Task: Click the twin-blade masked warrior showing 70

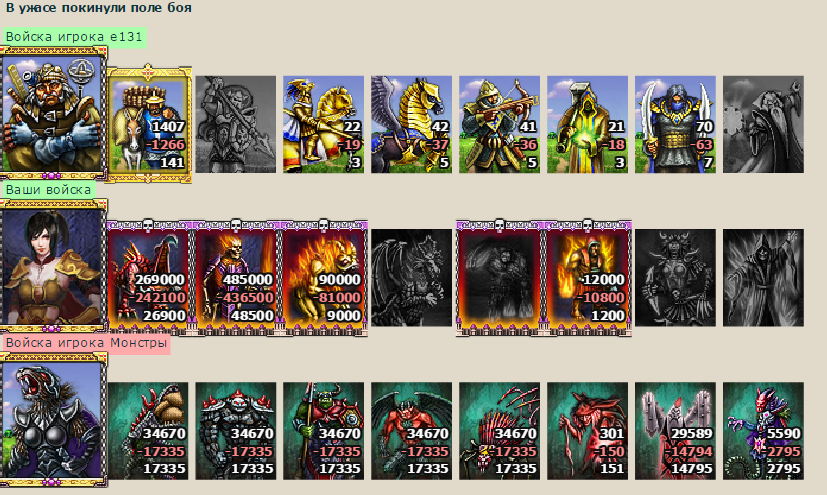Action: 675,124
